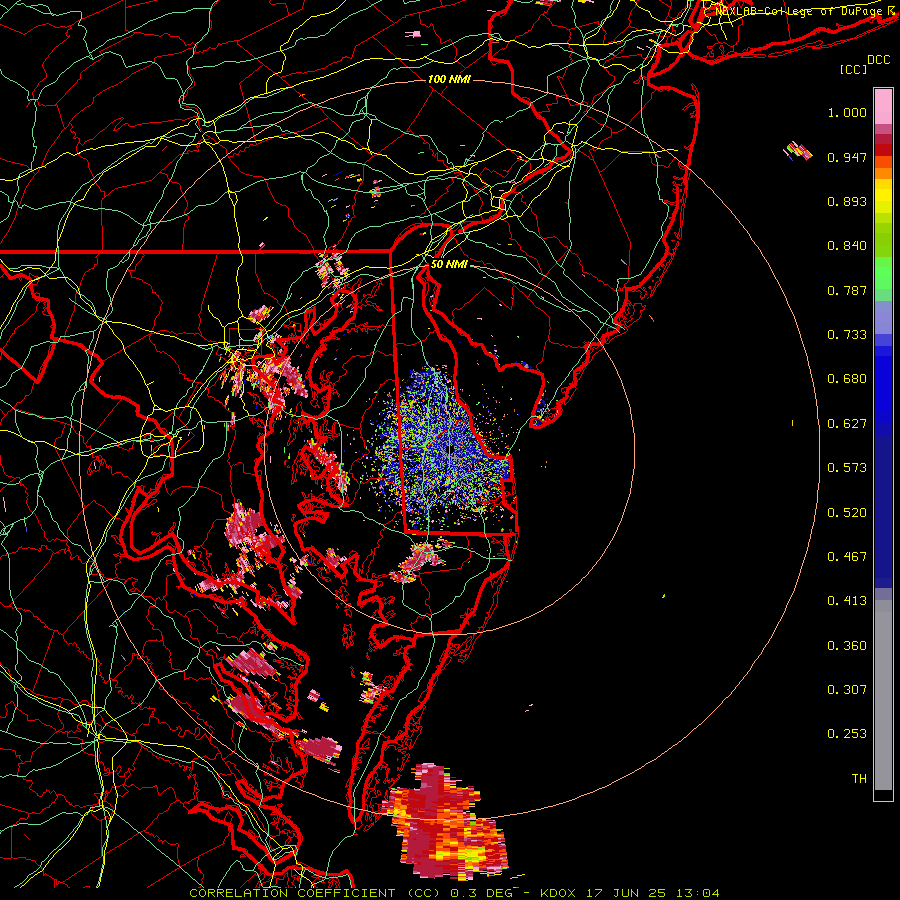
Task: Click the 13:04 timestamp
Action: click(x=698, y=893)
